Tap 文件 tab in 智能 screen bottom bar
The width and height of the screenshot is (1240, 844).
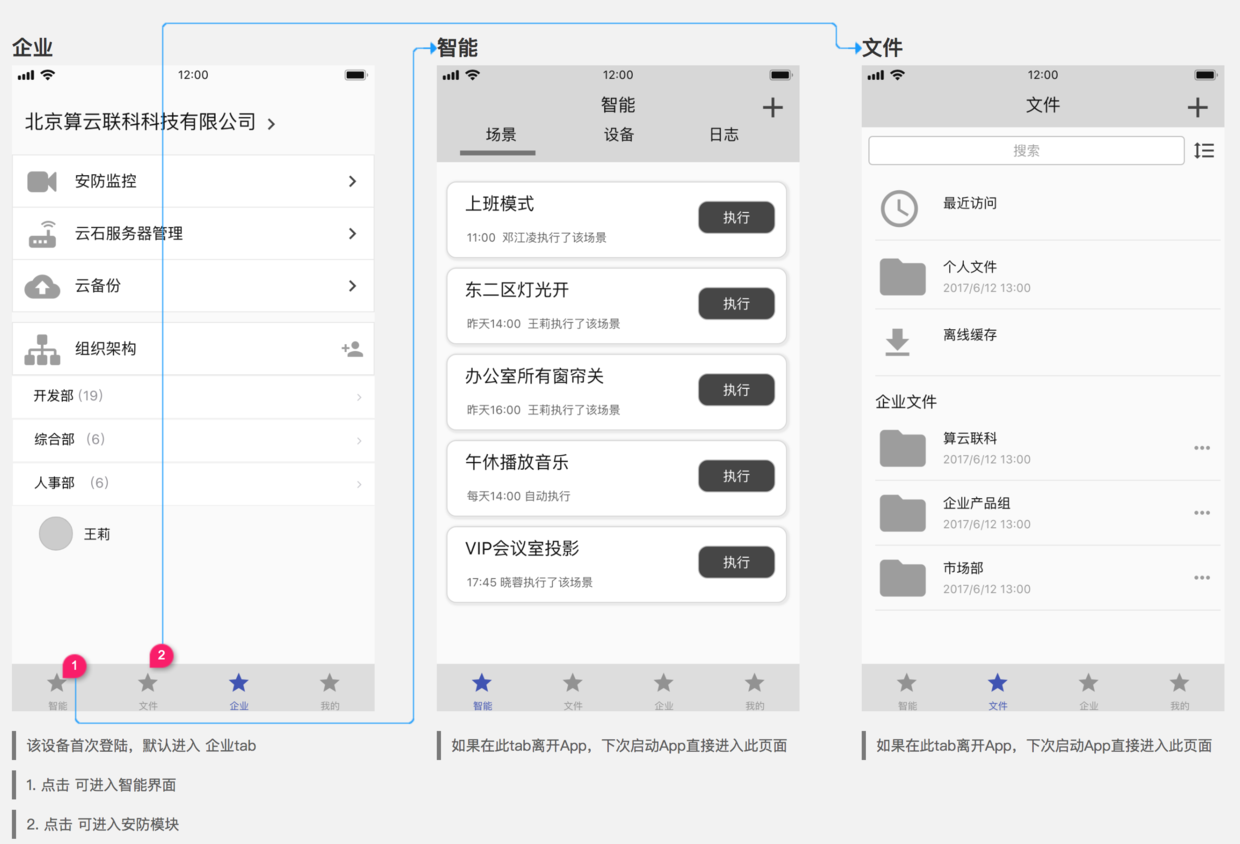573,689
